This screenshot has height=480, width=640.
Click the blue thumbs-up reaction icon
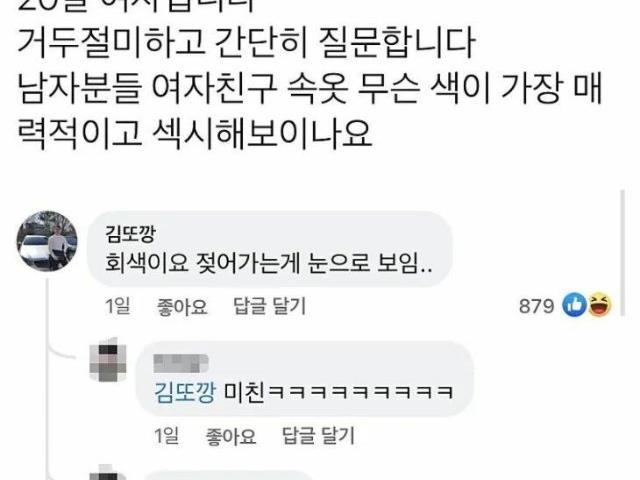574,305
